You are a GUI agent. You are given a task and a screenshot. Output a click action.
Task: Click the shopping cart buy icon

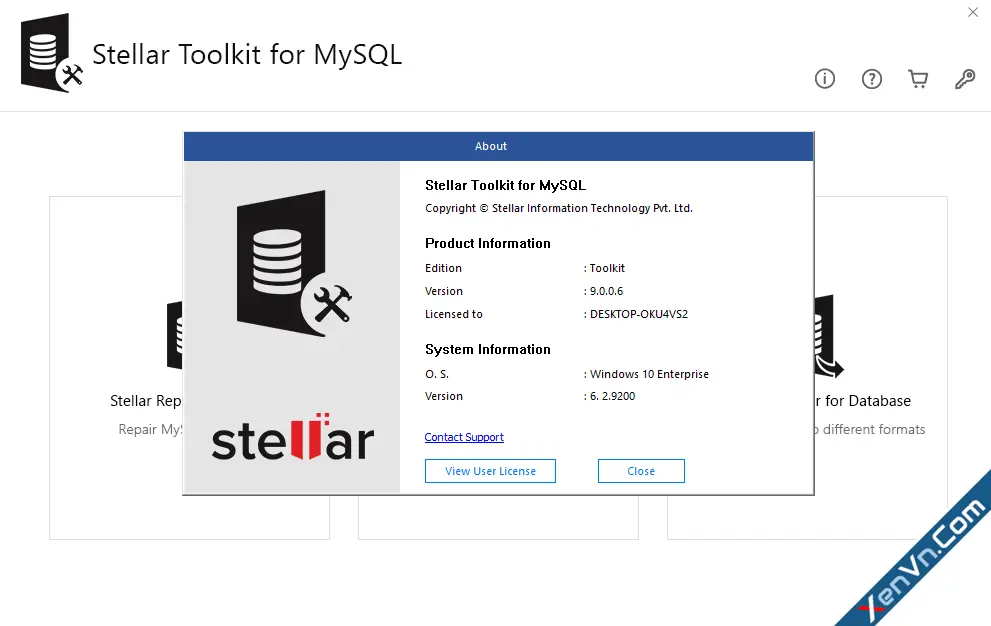pyautogui.click(x=918, y=79)
